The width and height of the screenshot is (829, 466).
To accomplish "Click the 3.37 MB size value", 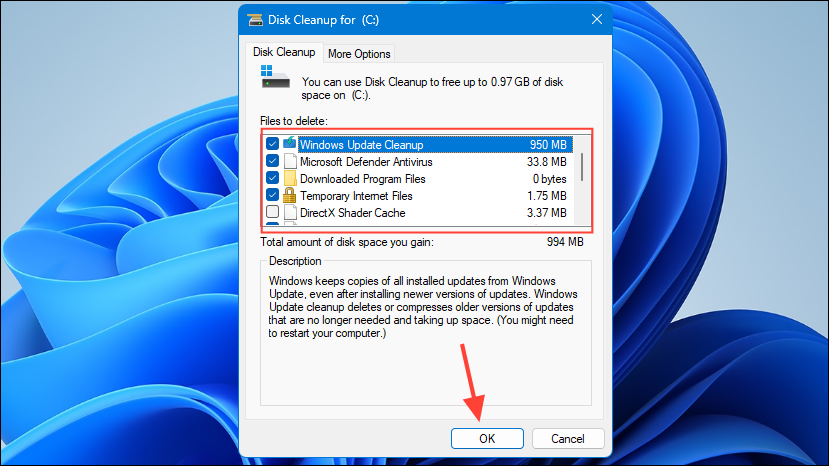I will (546, 213).
